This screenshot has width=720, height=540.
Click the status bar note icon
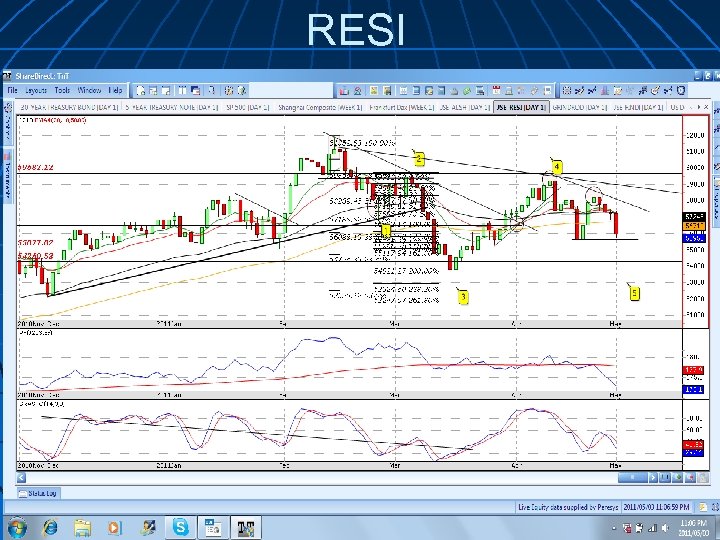(x=703, y=507)
